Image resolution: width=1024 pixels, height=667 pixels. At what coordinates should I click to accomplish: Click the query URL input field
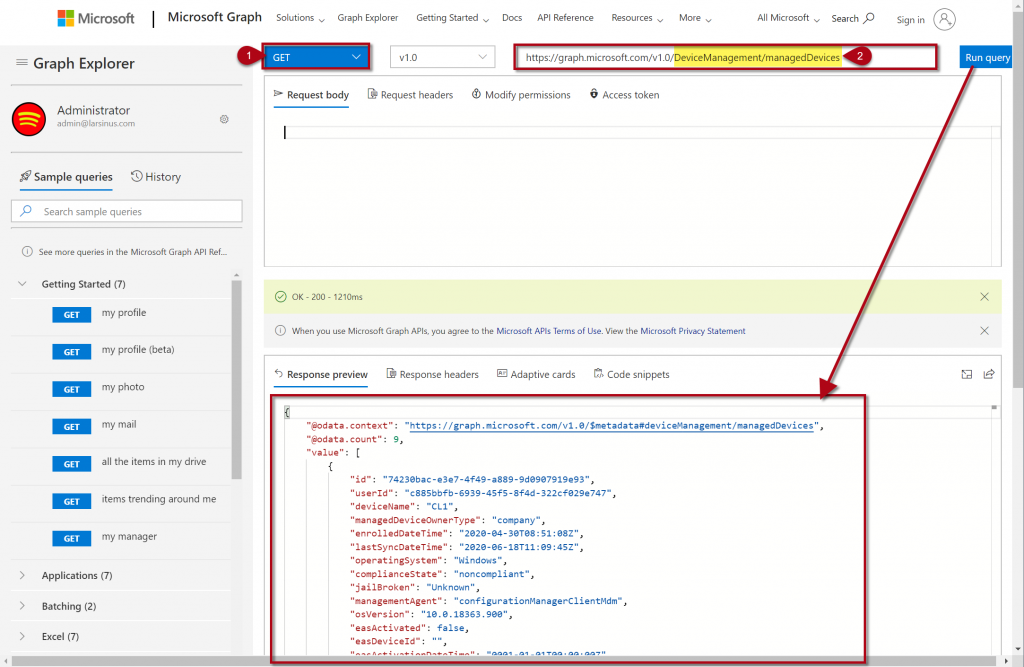coord(726,57)
